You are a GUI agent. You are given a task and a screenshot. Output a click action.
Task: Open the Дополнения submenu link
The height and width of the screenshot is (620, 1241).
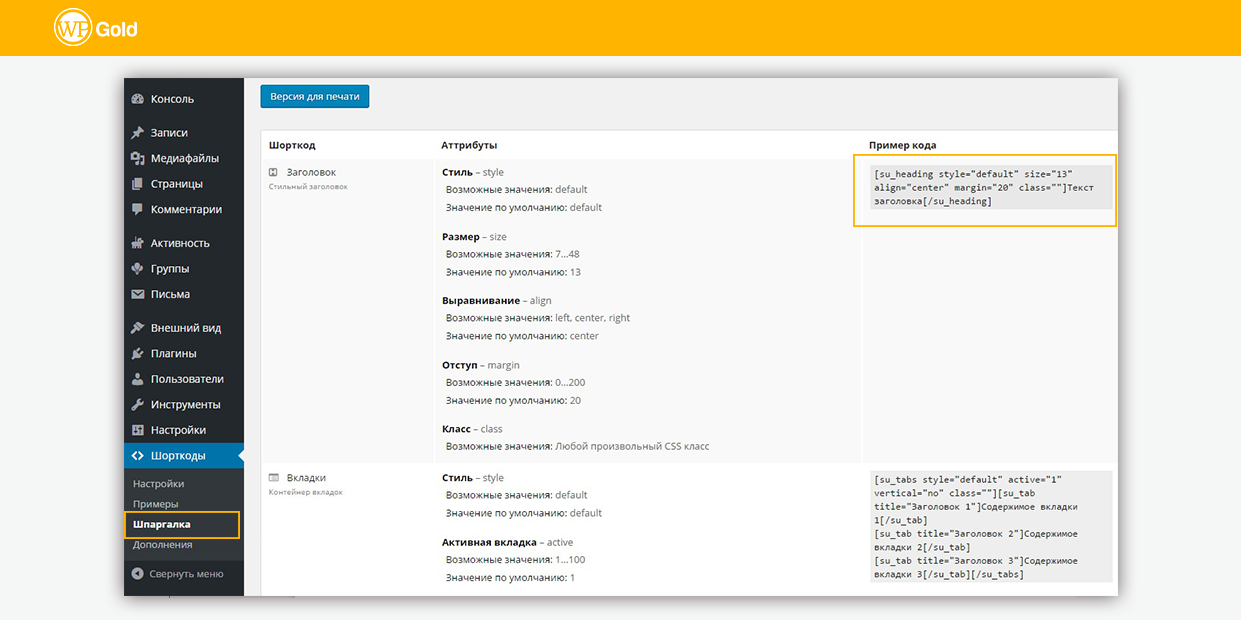click(x=162, y=545)
